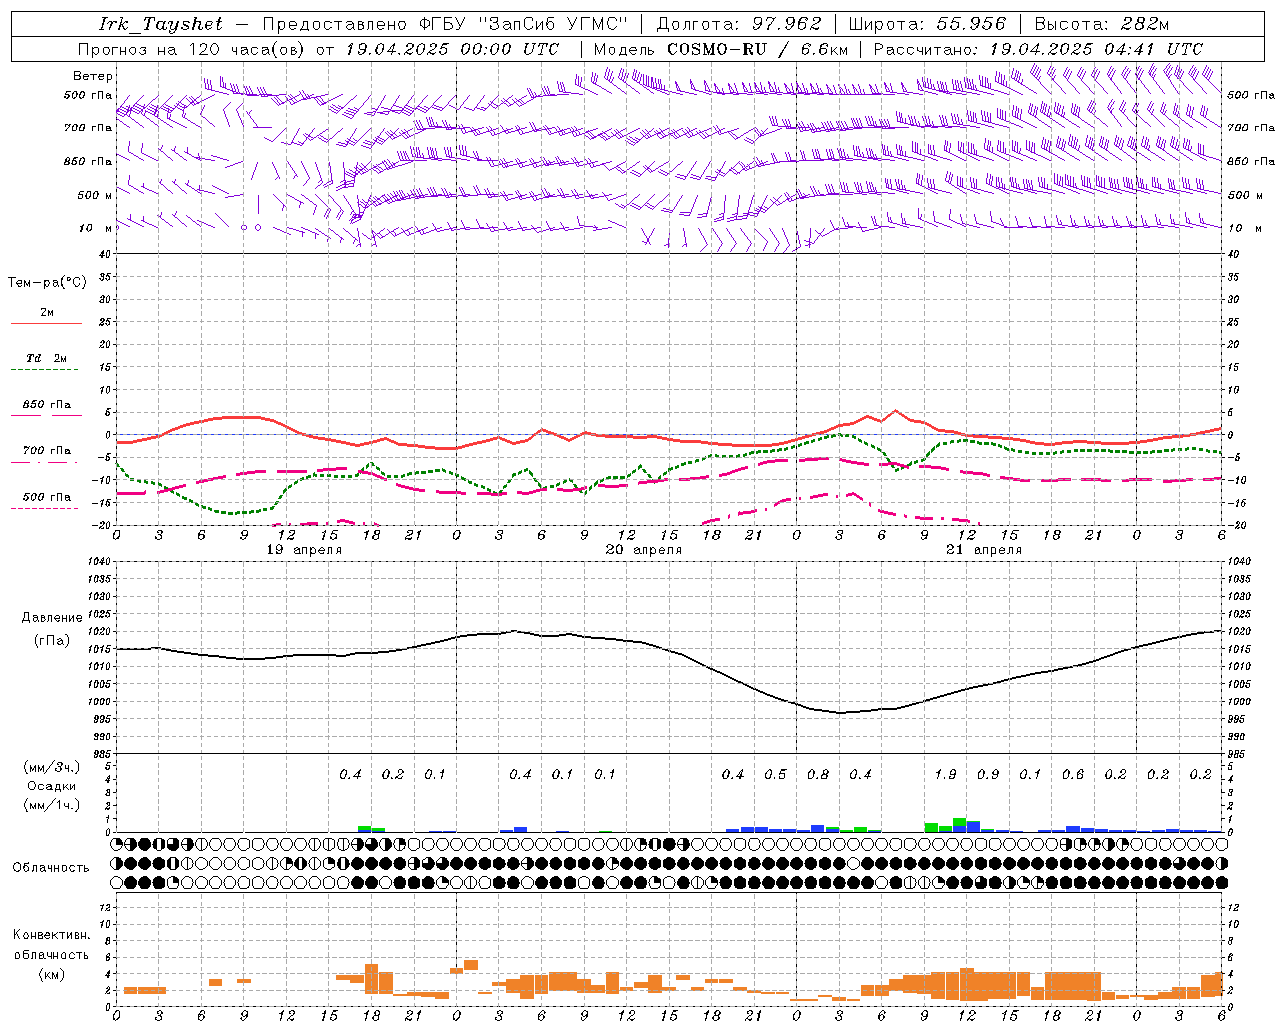1280x1024 pixels.
Task: Click the "Td 2м" dew point legend entry
Action: point(46,358)
